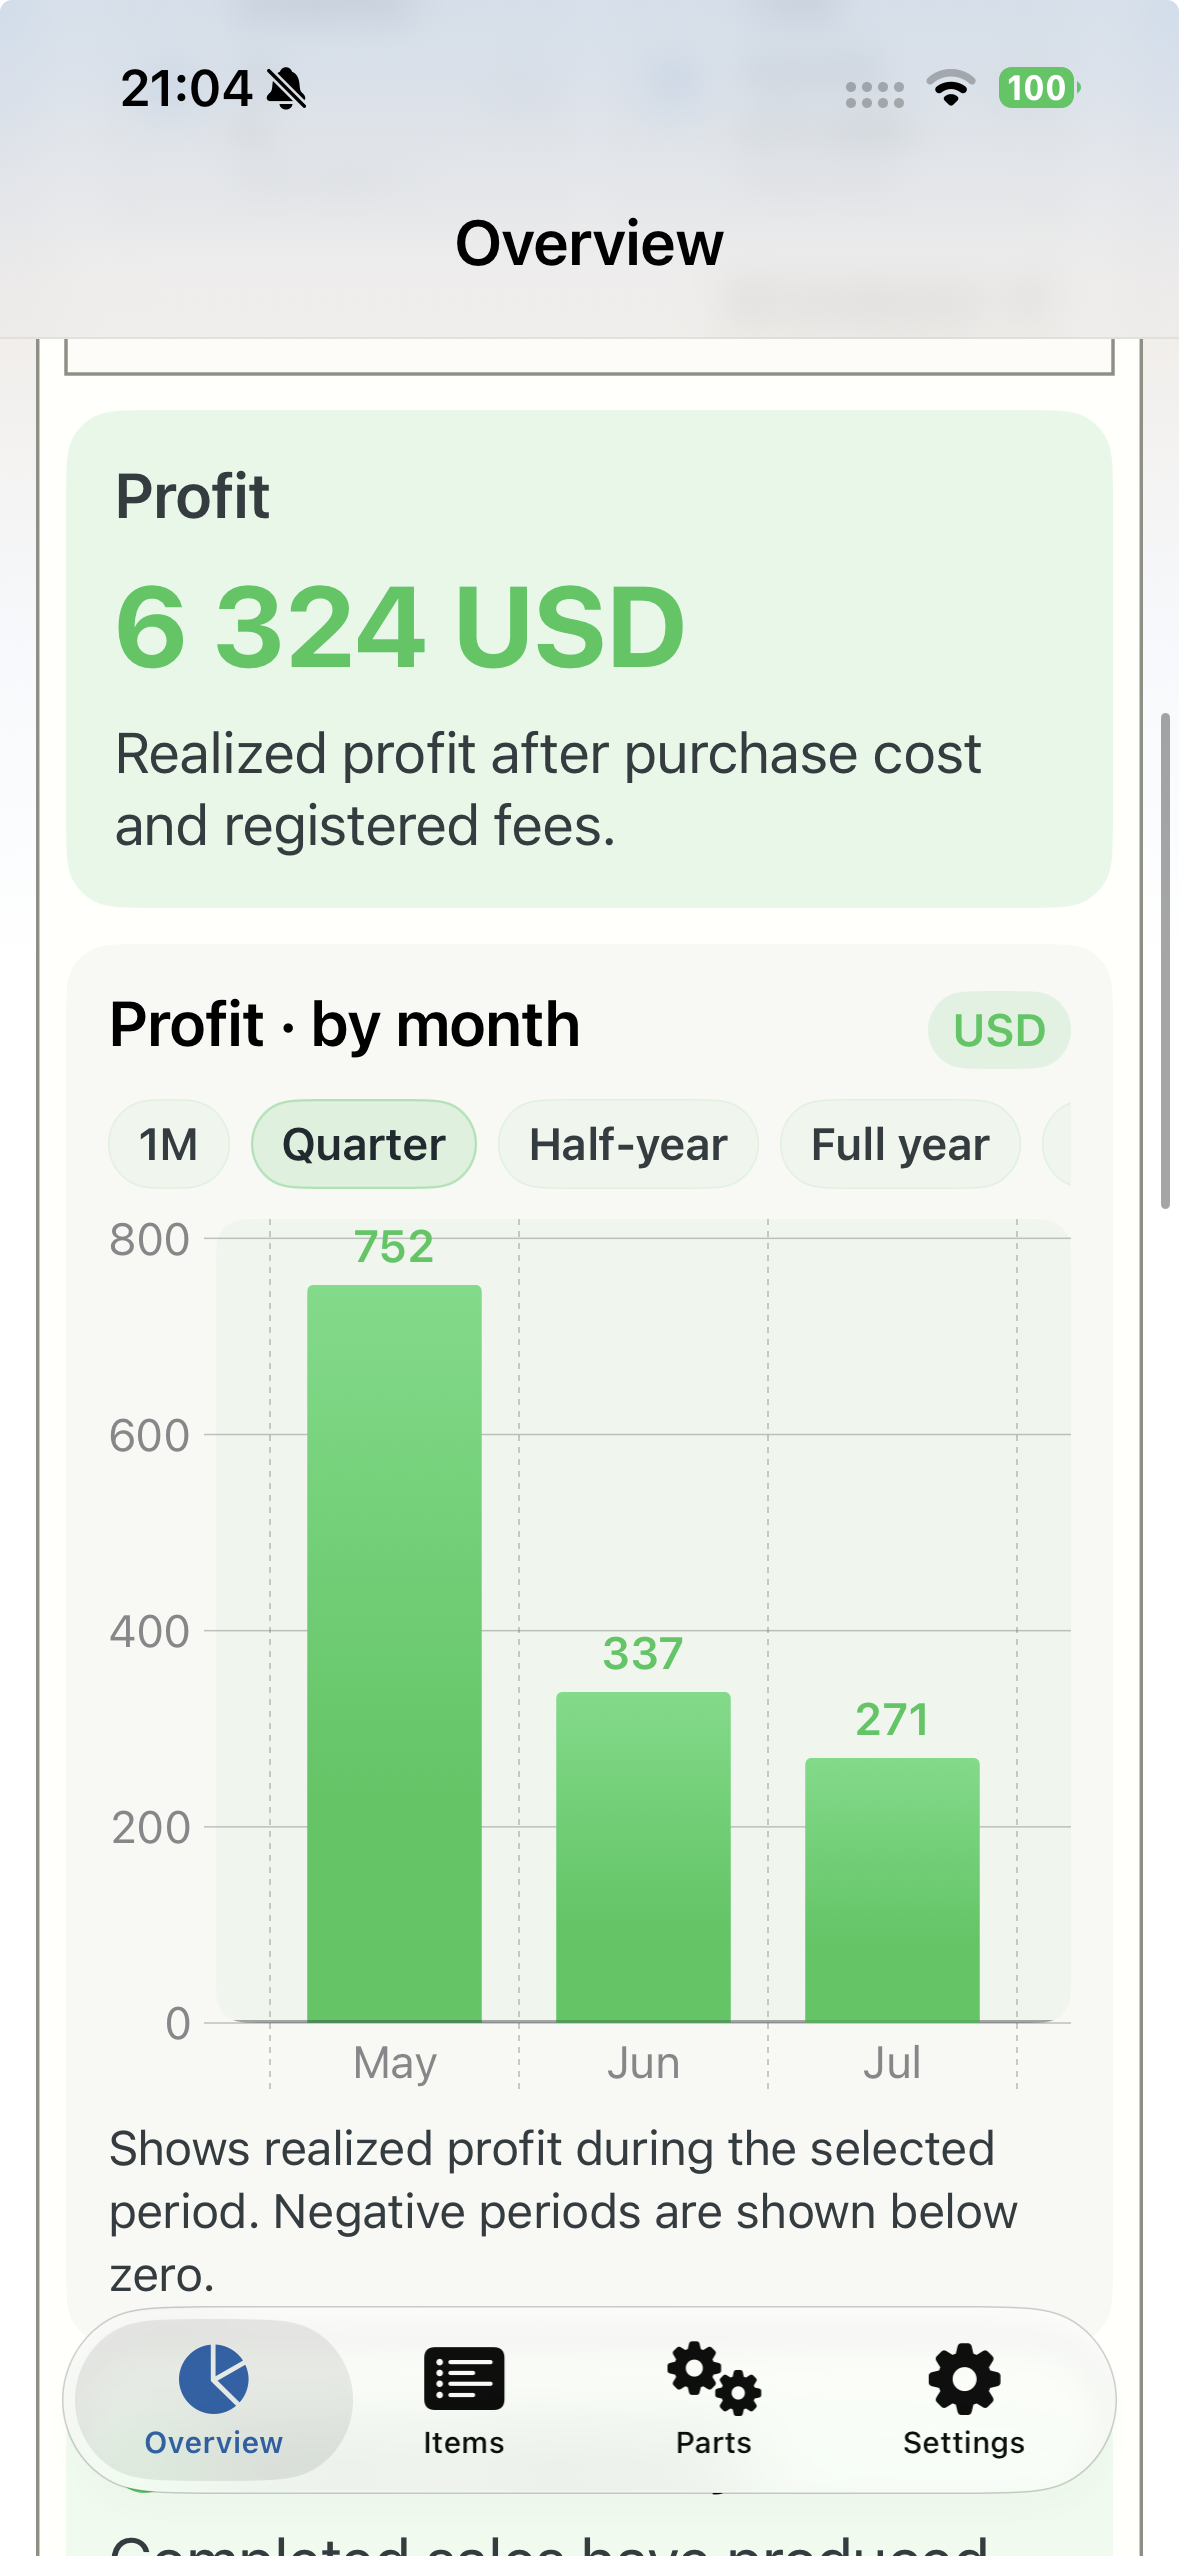Tap the Wi-Fi status icon
1179x2556 pixels.
[951, 88]
